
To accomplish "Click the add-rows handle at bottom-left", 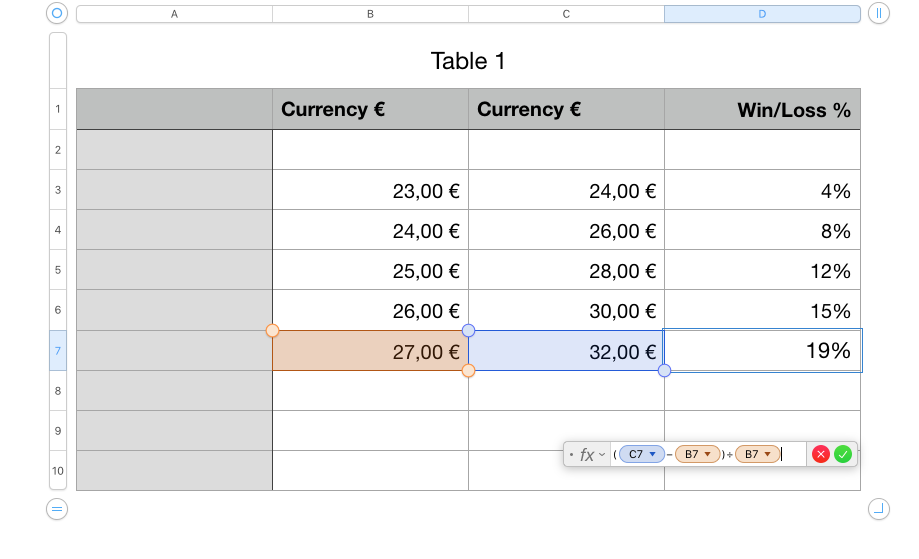I will [57, 510].
